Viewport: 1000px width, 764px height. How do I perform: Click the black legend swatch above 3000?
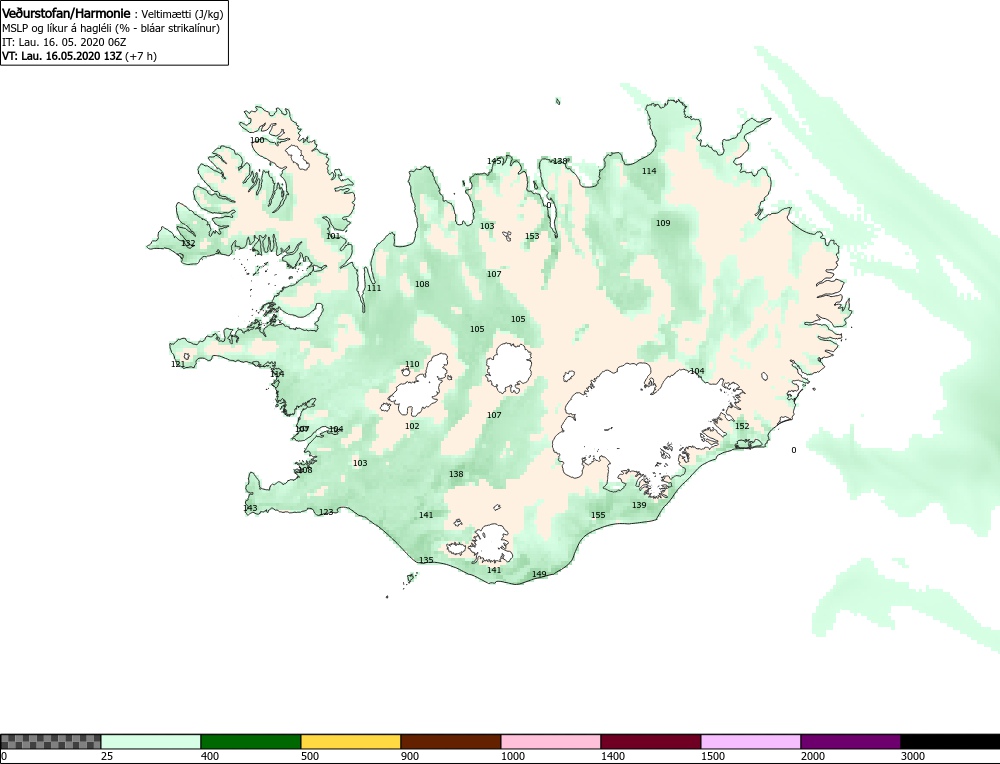click(950, 741)
